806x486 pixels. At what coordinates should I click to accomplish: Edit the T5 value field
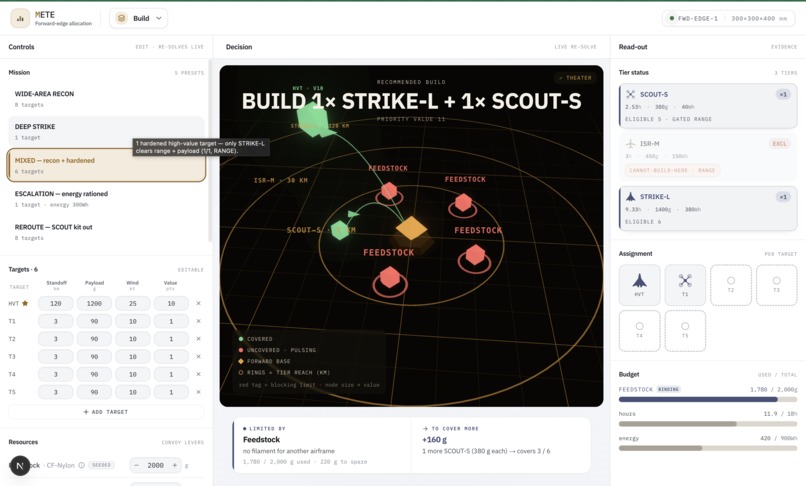pos(171,392)
